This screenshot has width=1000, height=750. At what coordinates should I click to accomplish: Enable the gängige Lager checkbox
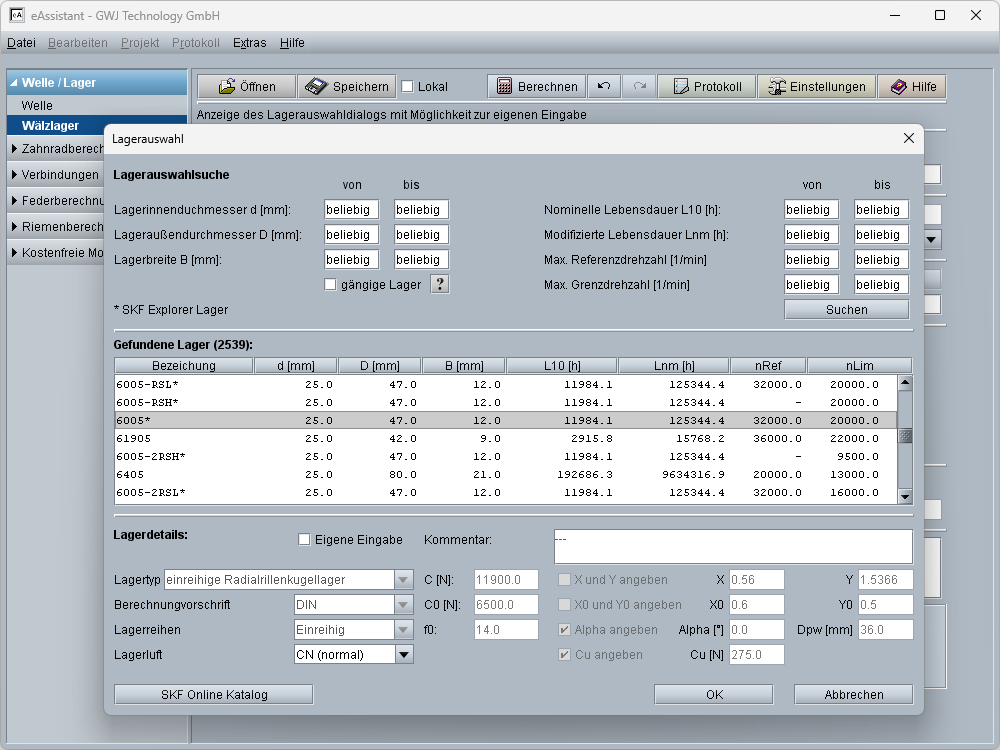click(x=331, y=285)
